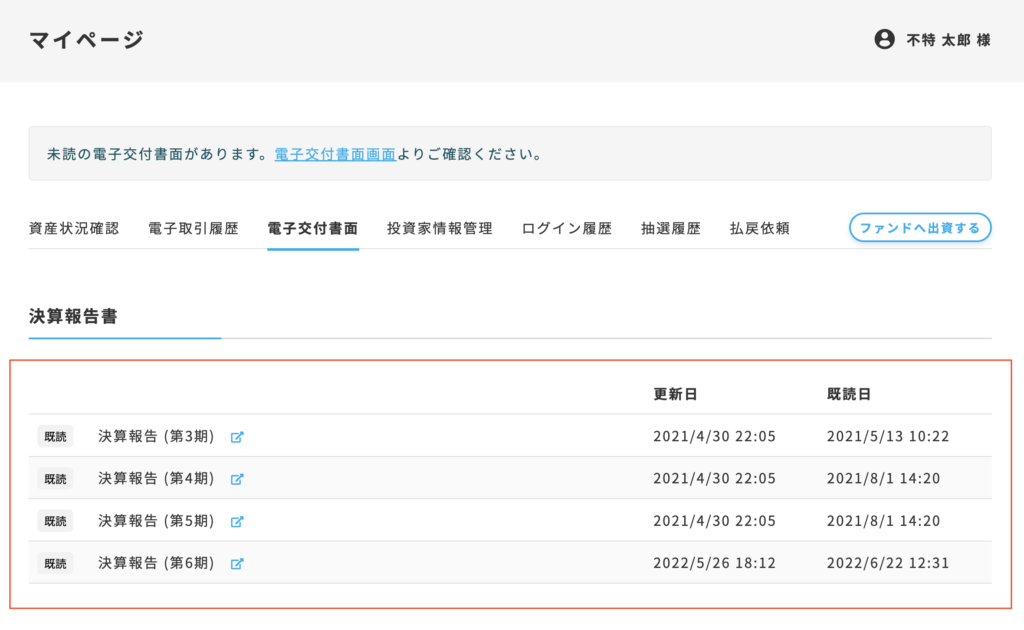Open external link icon for 決算報告 (第6期)

(237, 563)
